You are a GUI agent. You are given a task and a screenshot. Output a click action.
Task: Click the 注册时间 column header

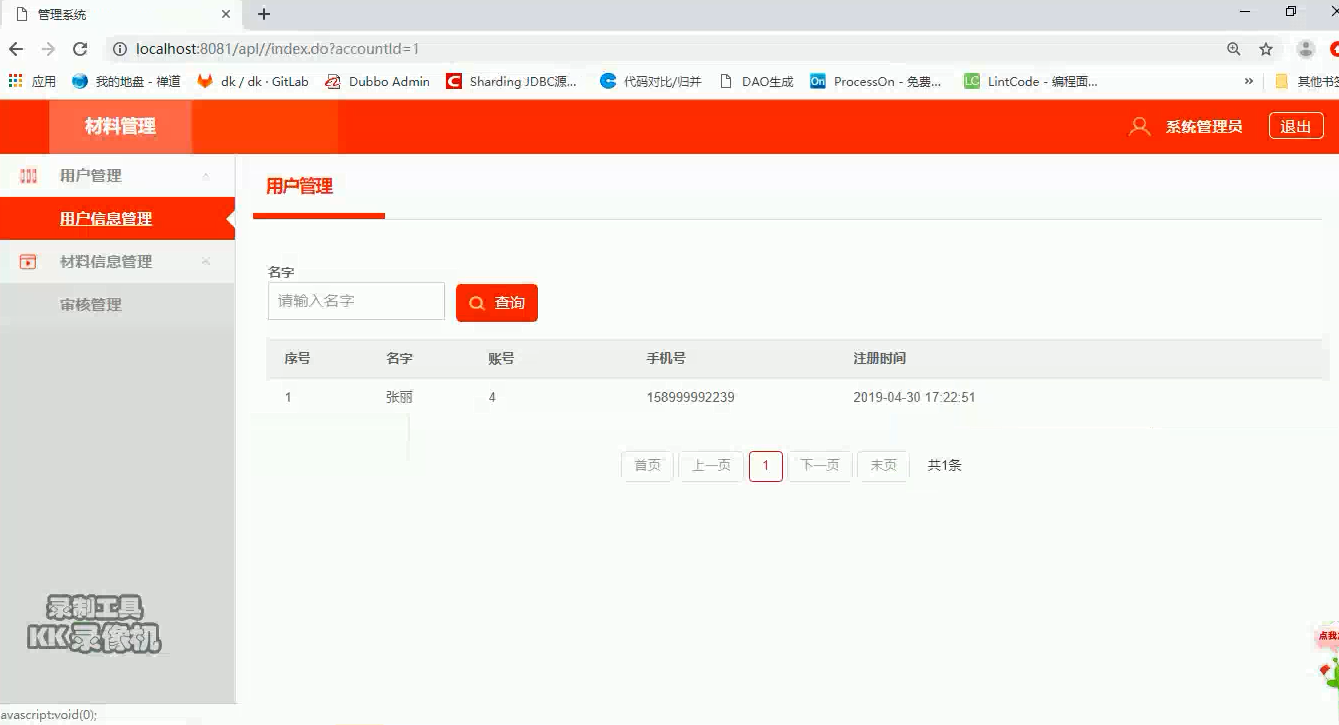tap(880, 358)
